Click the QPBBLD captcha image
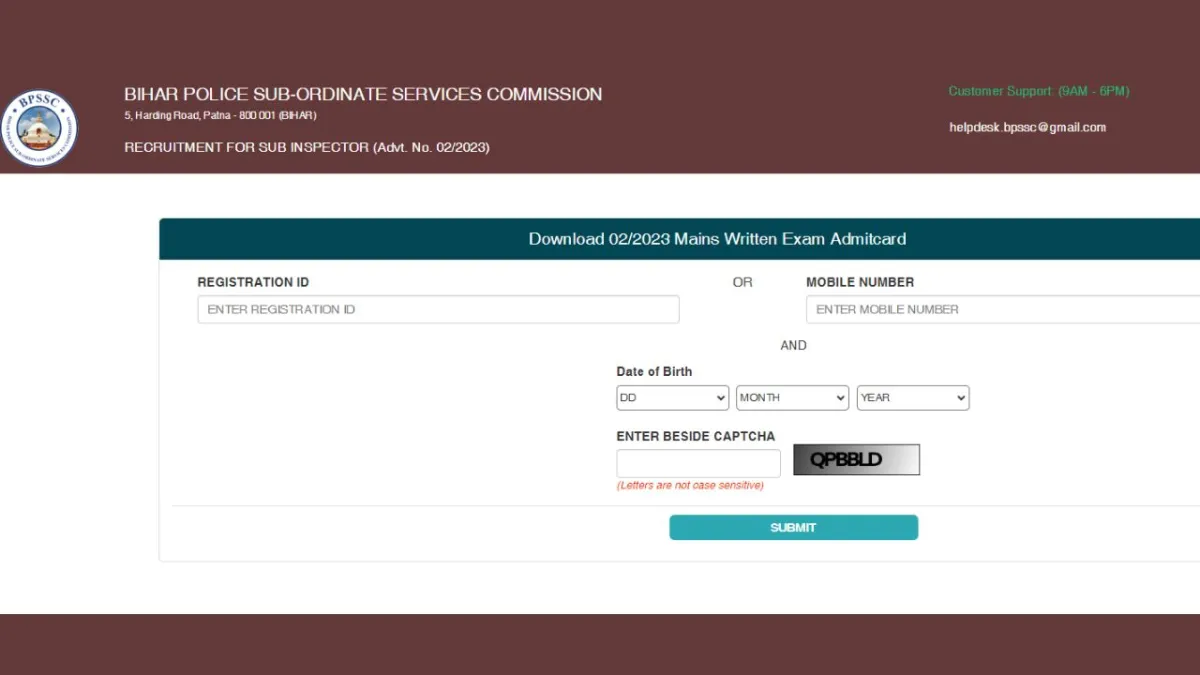Screen dimensions: 1200x675 pyautogui.click(x=856, y=460)
